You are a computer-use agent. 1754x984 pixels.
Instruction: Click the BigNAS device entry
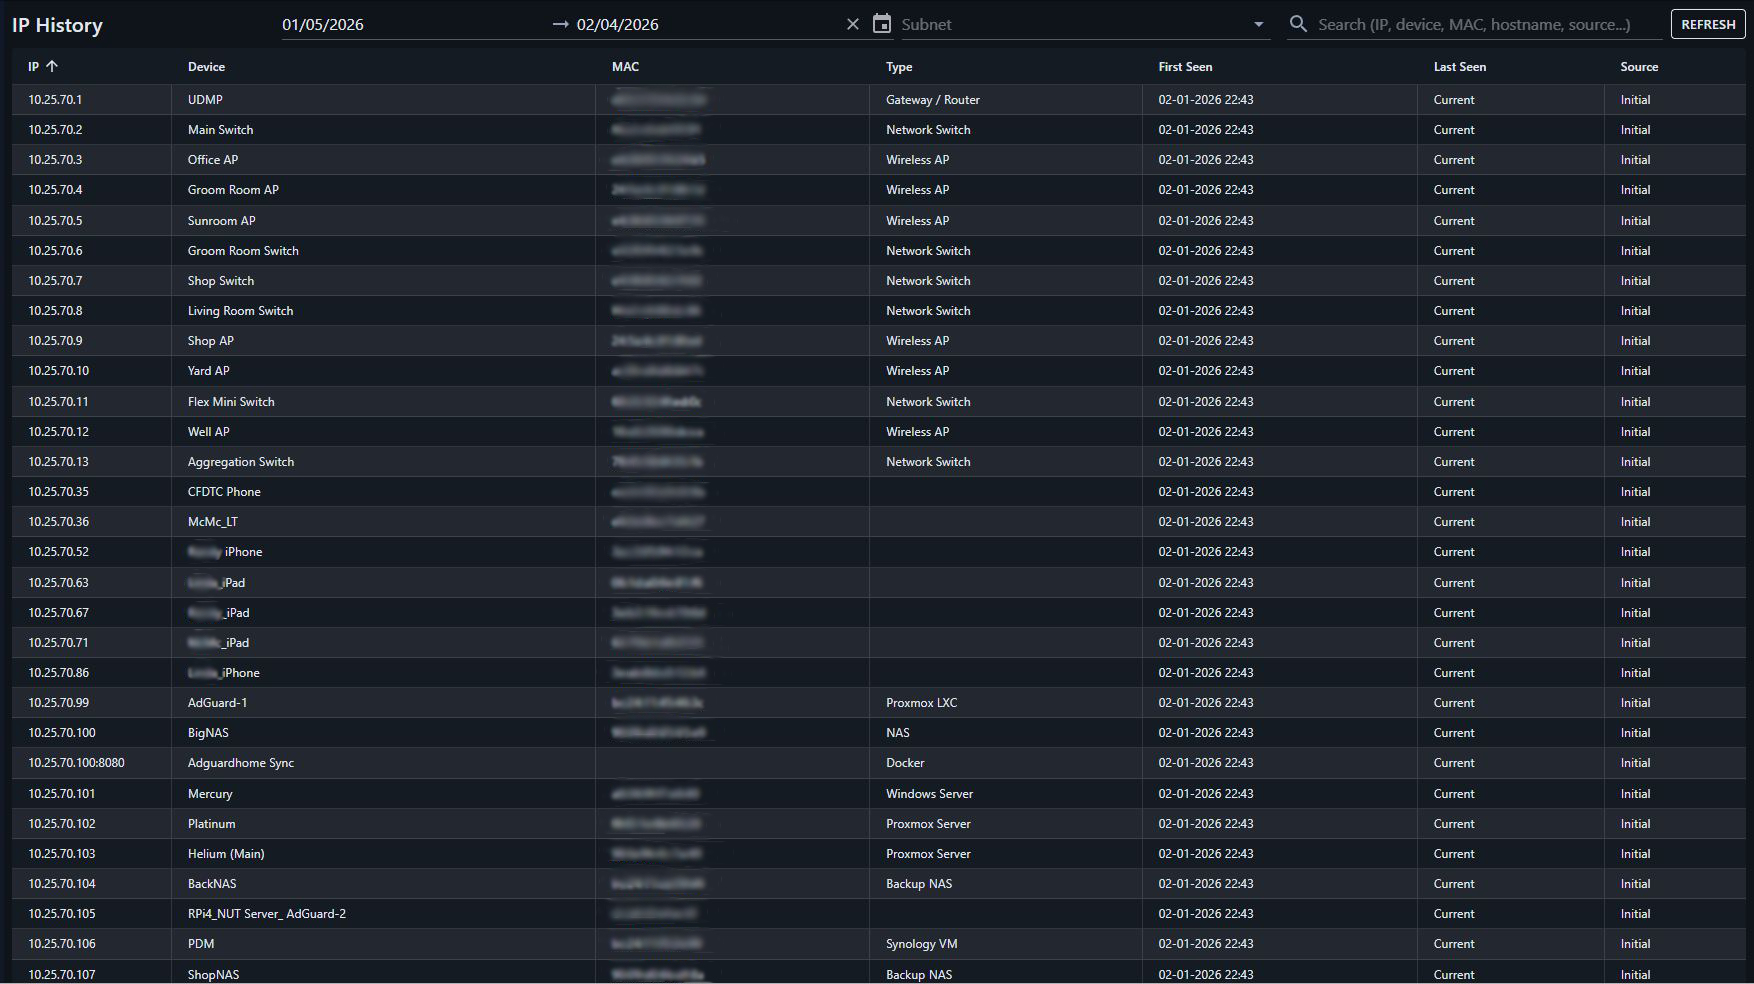pyautogui.click(x=208, y=733)
